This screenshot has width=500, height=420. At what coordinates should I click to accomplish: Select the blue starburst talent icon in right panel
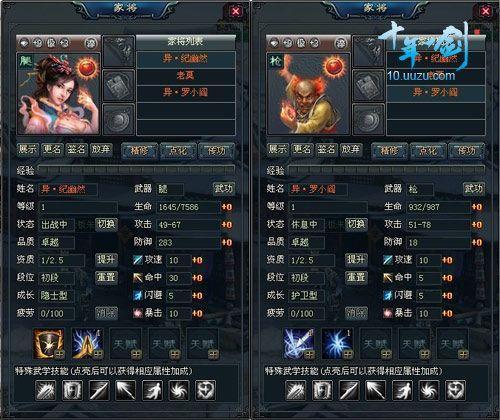pos(337,343)
